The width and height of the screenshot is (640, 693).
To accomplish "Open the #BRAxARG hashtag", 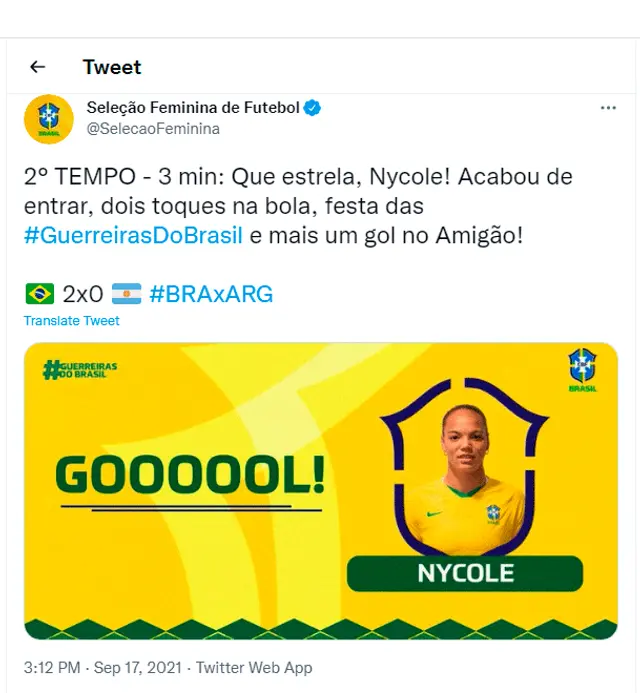I will tap(210, 294).
